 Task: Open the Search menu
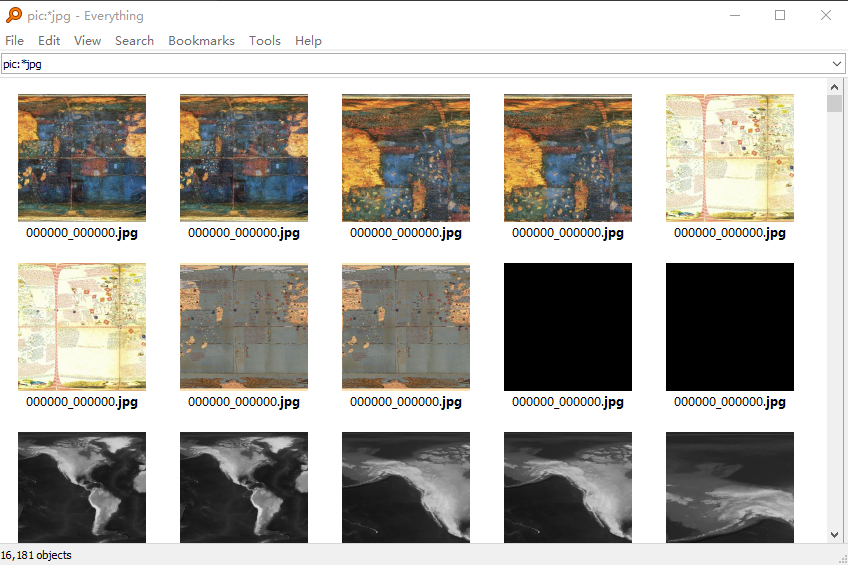coord(135,41)
